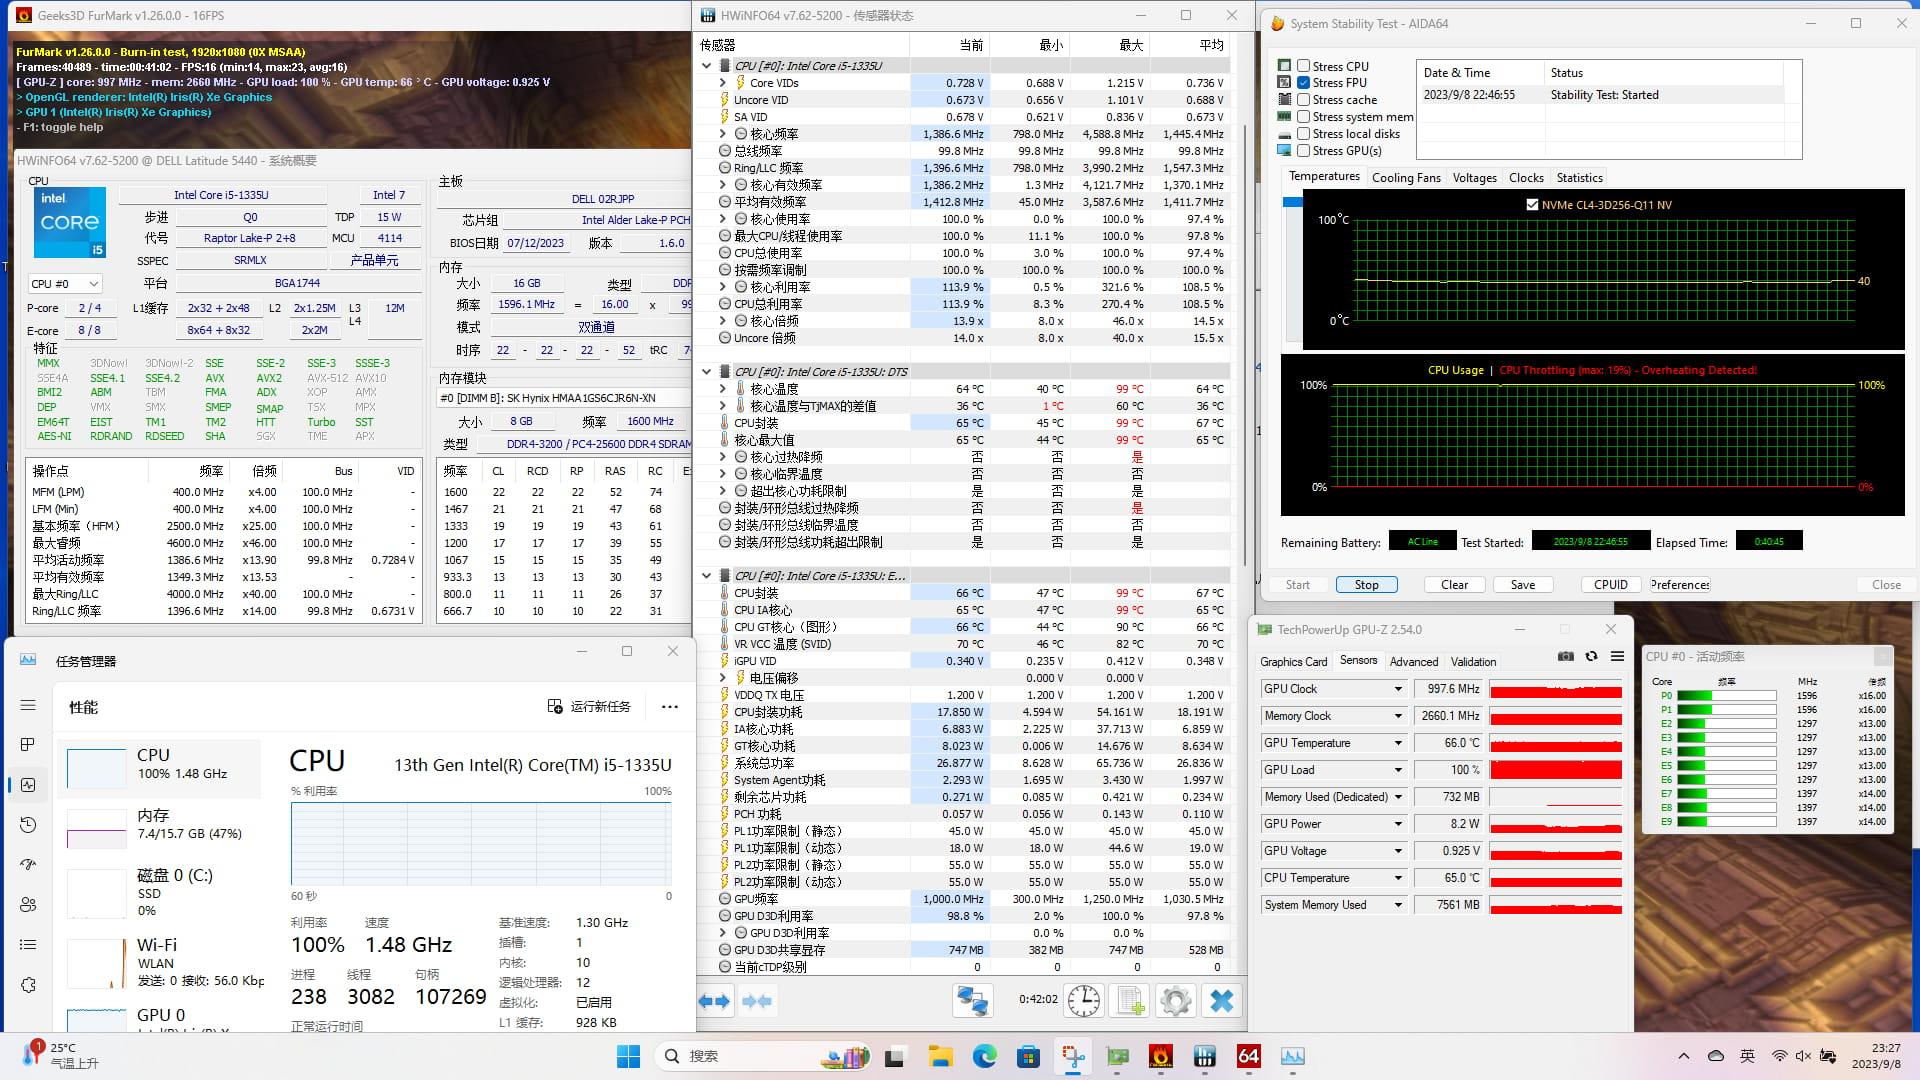Stop the AIDA64 stability test

(x=1366, y=585)
